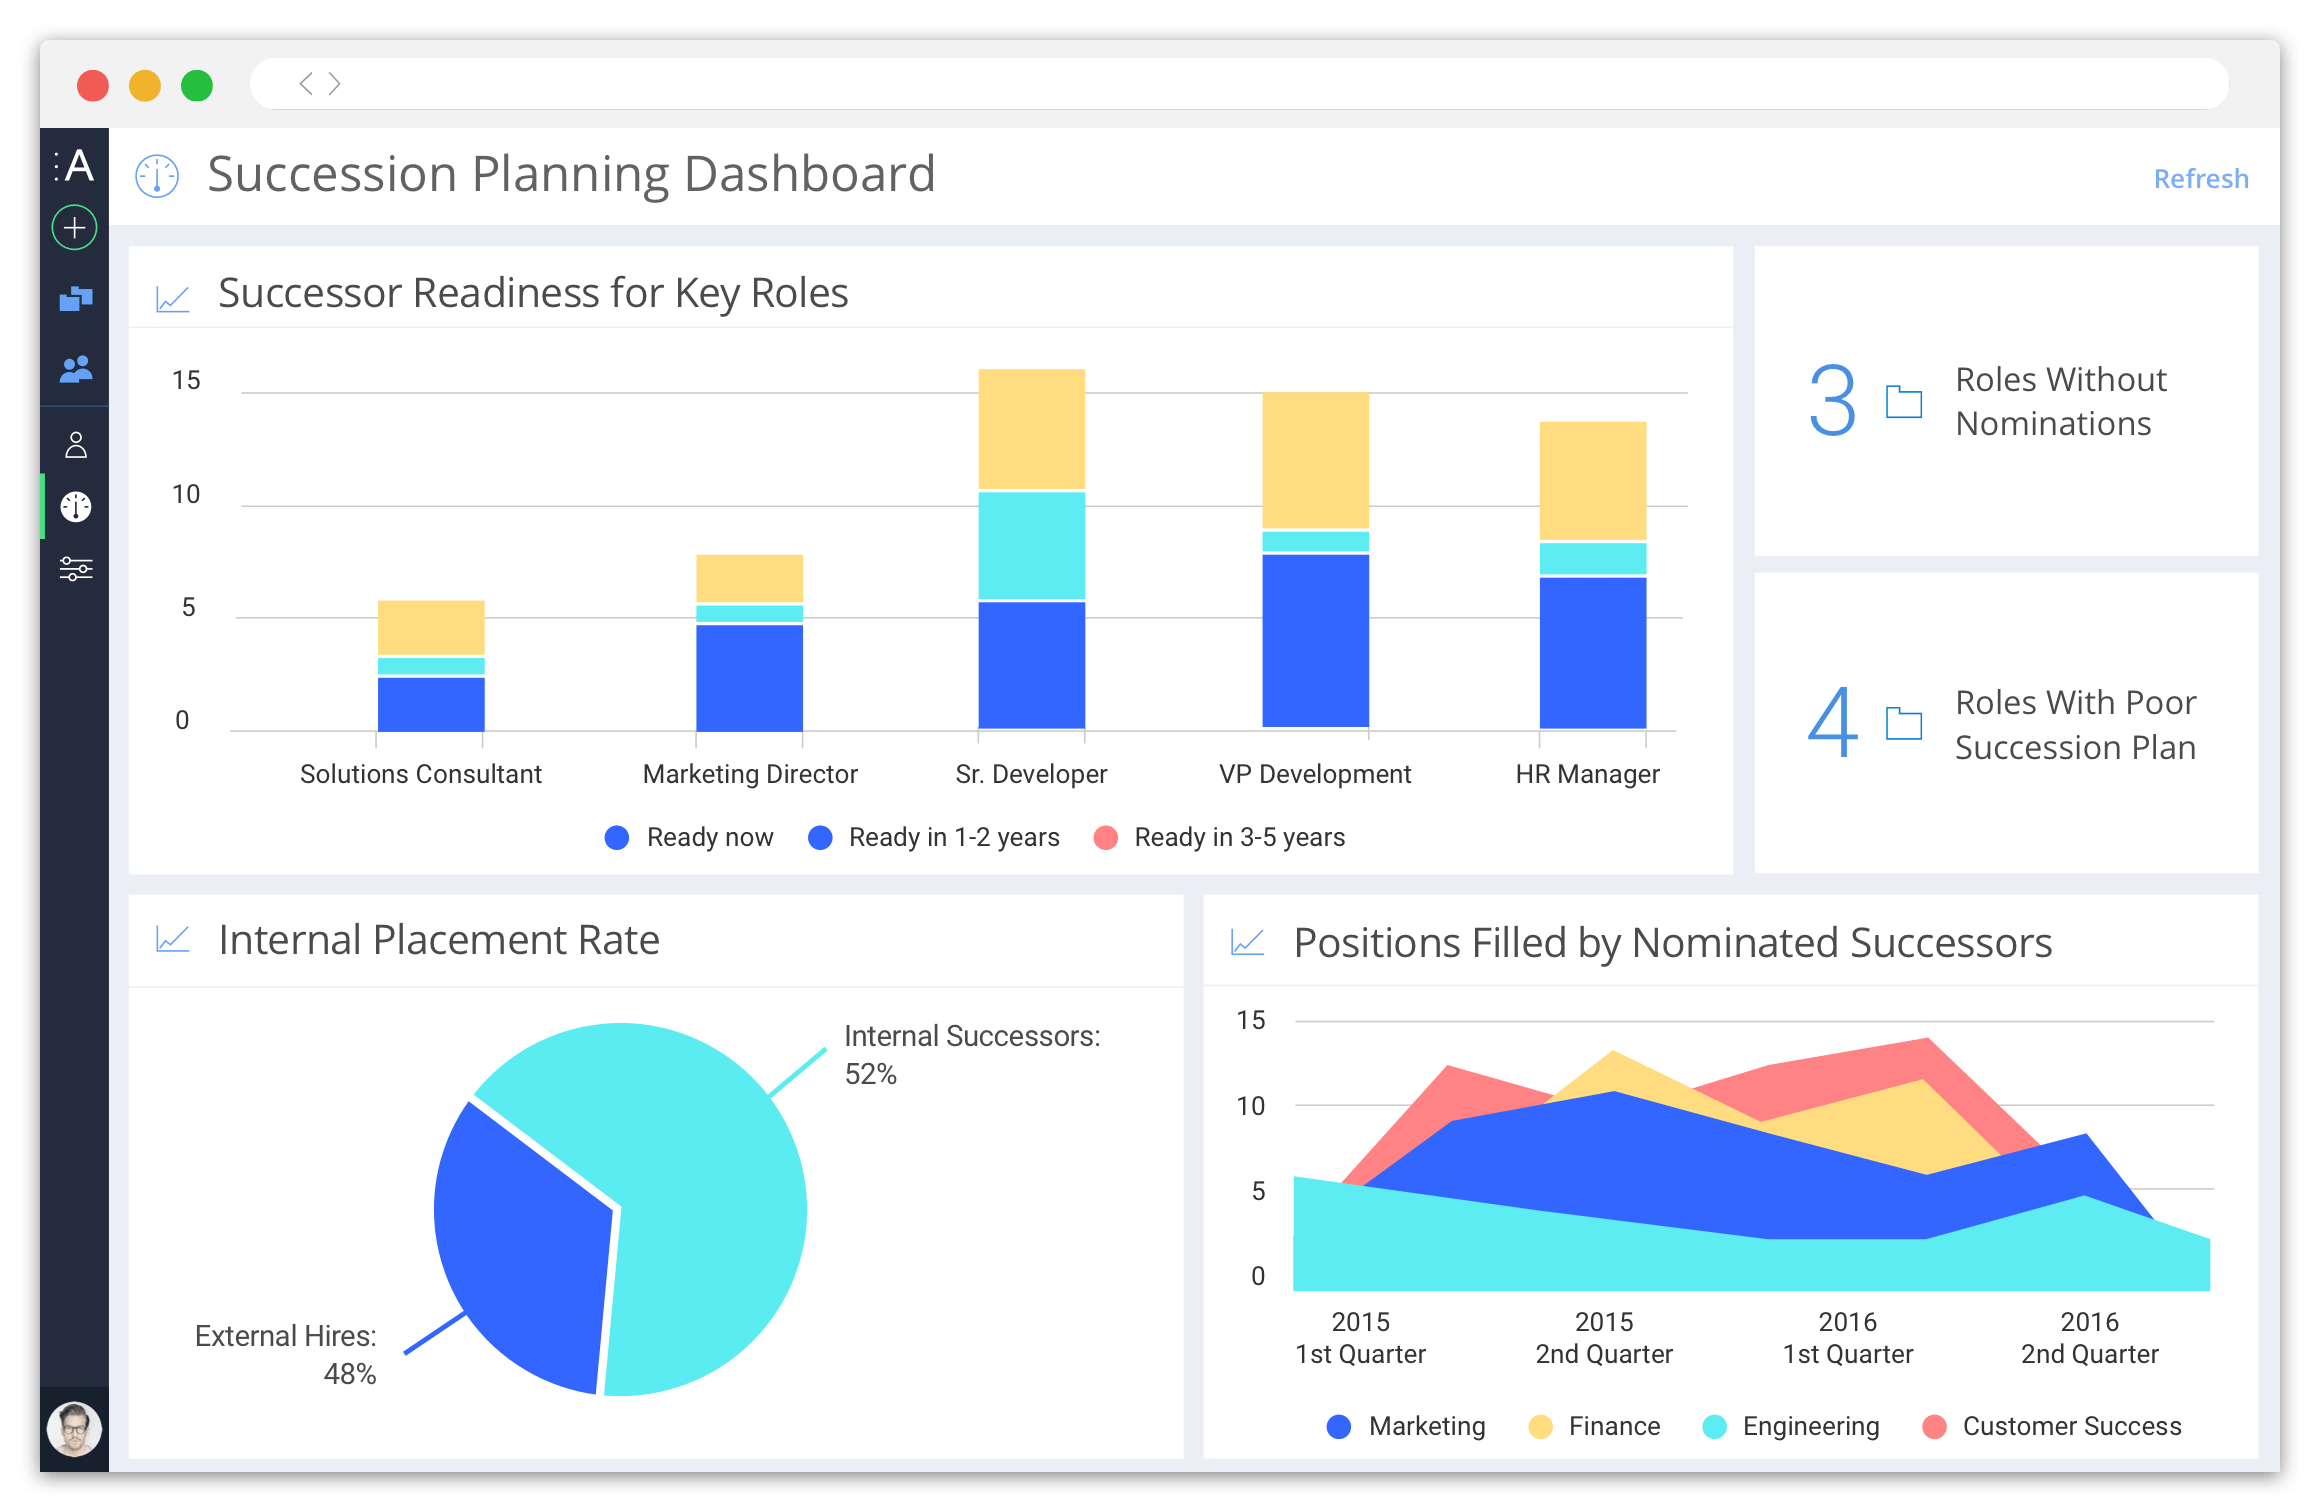Image resolution: width=2320 pixels, height=1512 pixels.
Task: Click the Sr. Developer yellow bar segment
Action: click(x=1031, y=429)
